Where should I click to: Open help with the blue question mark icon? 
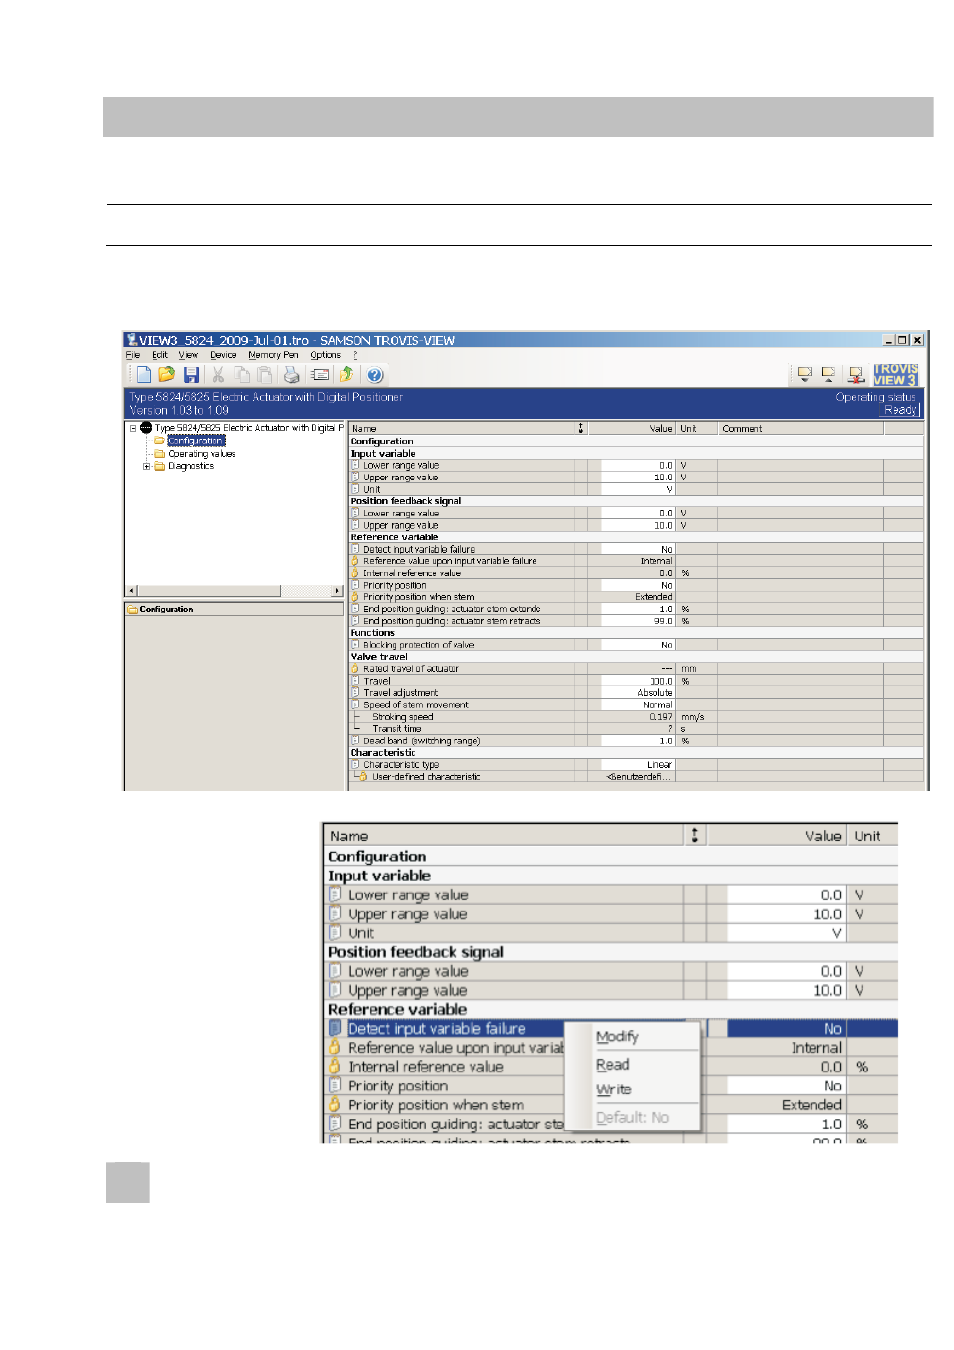pyautogui.click(x=375, y=375)
